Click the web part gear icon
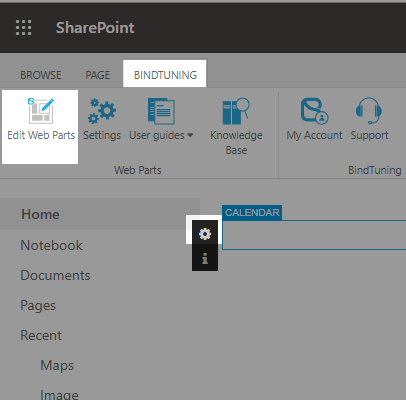Image resolution: width=406 pixels, height=400 pixels. pos(205,234)
